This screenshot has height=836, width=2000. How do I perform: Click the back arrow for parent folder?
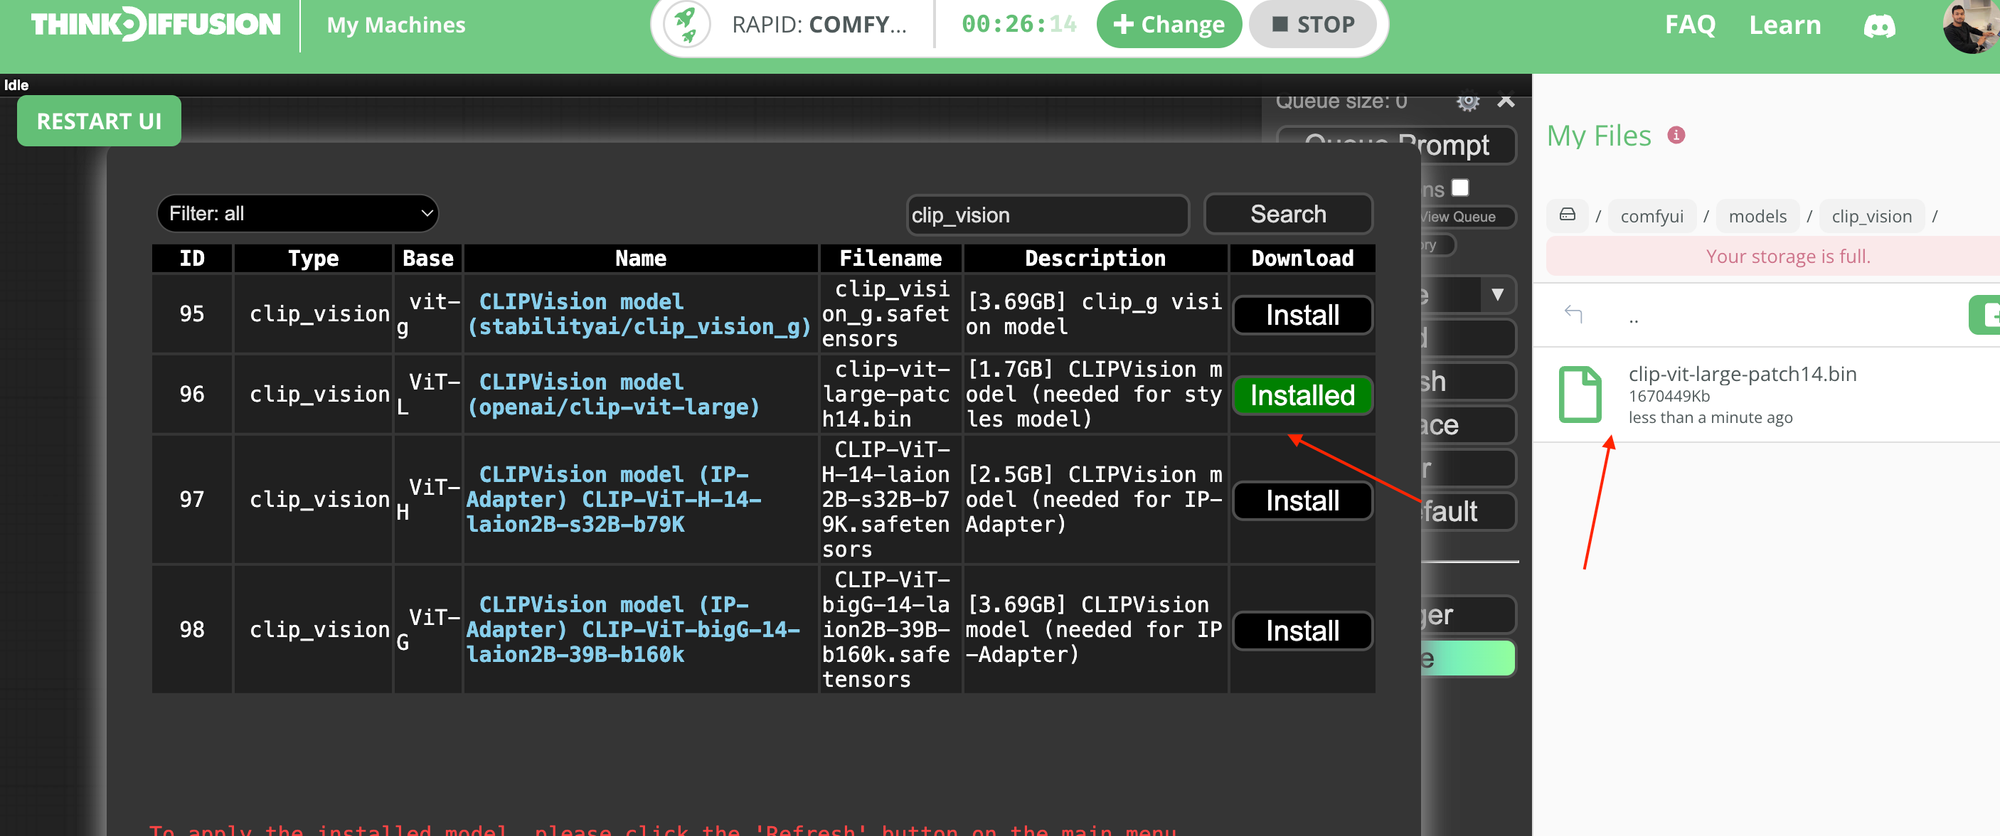(x=1573, y=314)
